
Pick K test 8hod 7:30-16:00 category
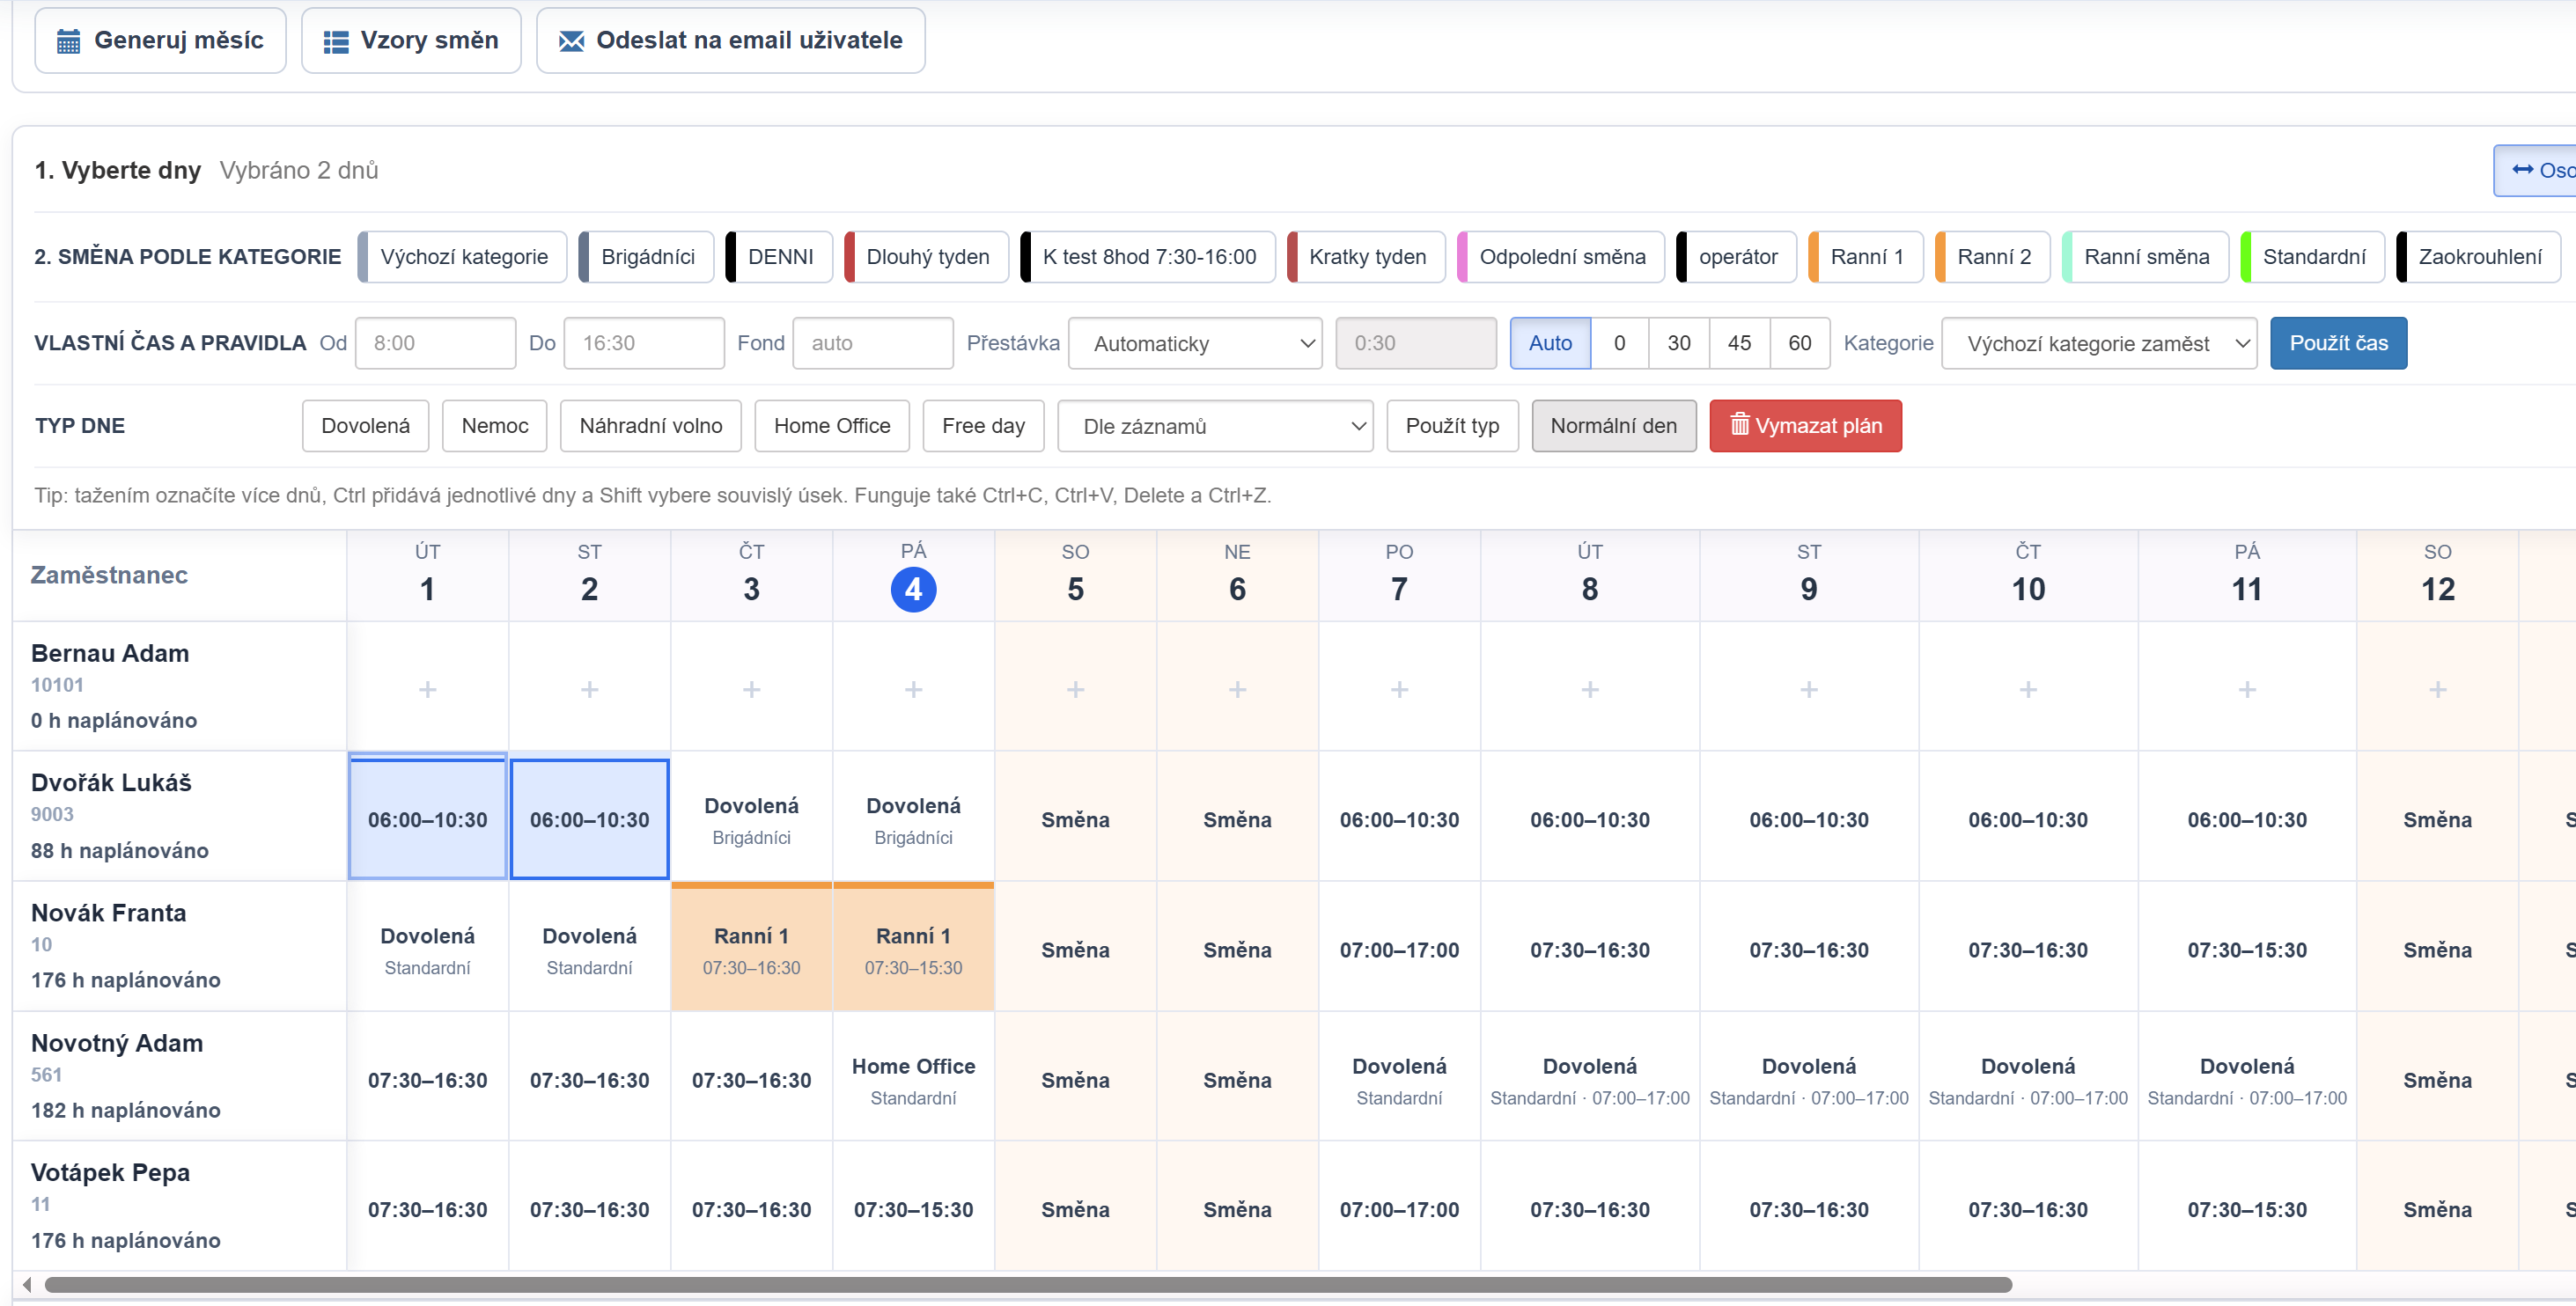1148,257
